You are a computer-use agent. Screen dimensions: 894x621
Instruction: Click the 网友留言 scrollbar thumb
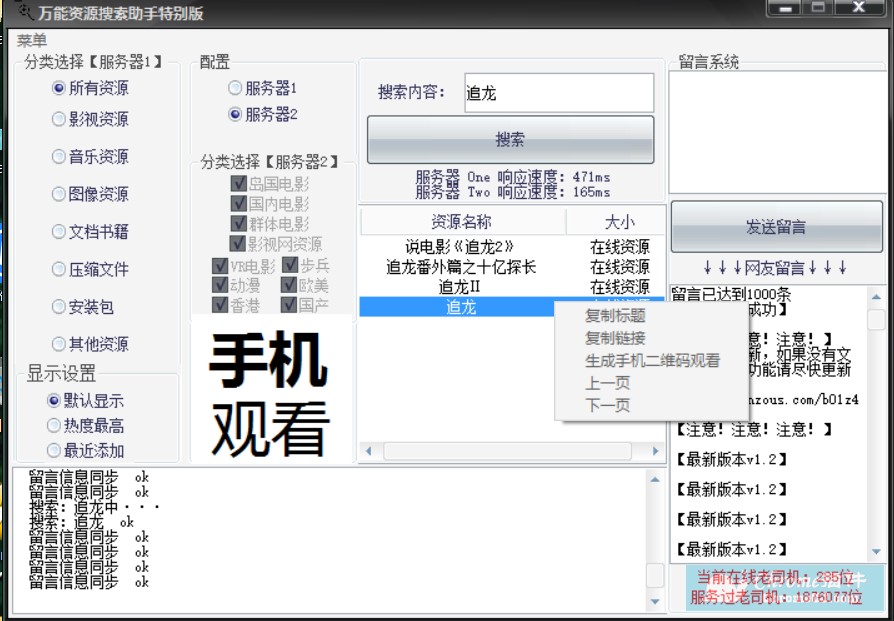coord(876,319)
